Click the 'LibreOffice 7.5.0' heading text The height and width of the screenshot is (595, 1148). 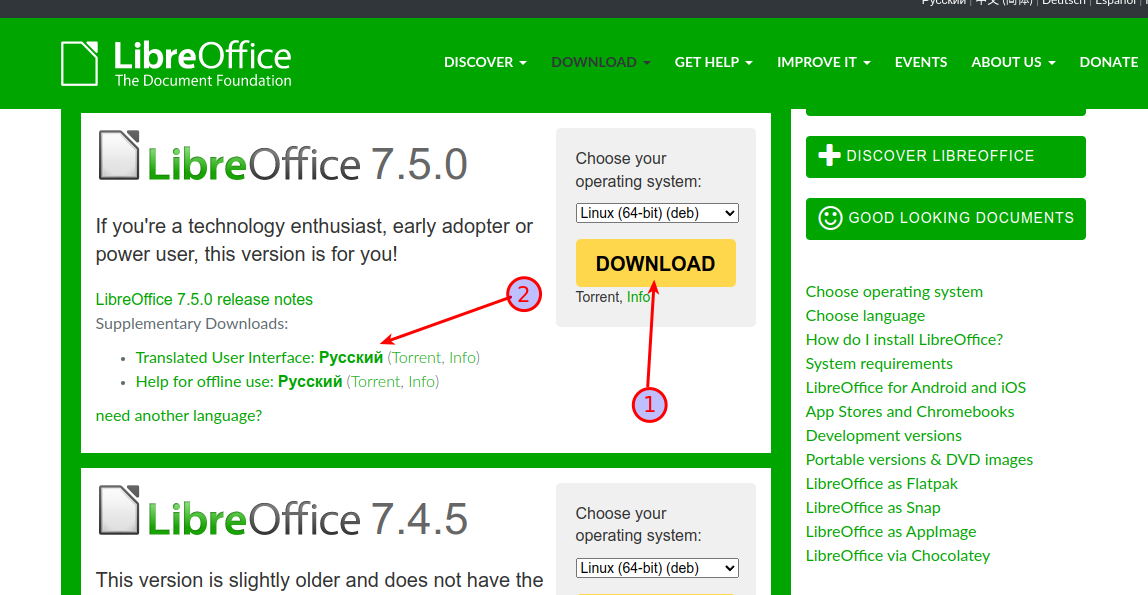(308, 163)
